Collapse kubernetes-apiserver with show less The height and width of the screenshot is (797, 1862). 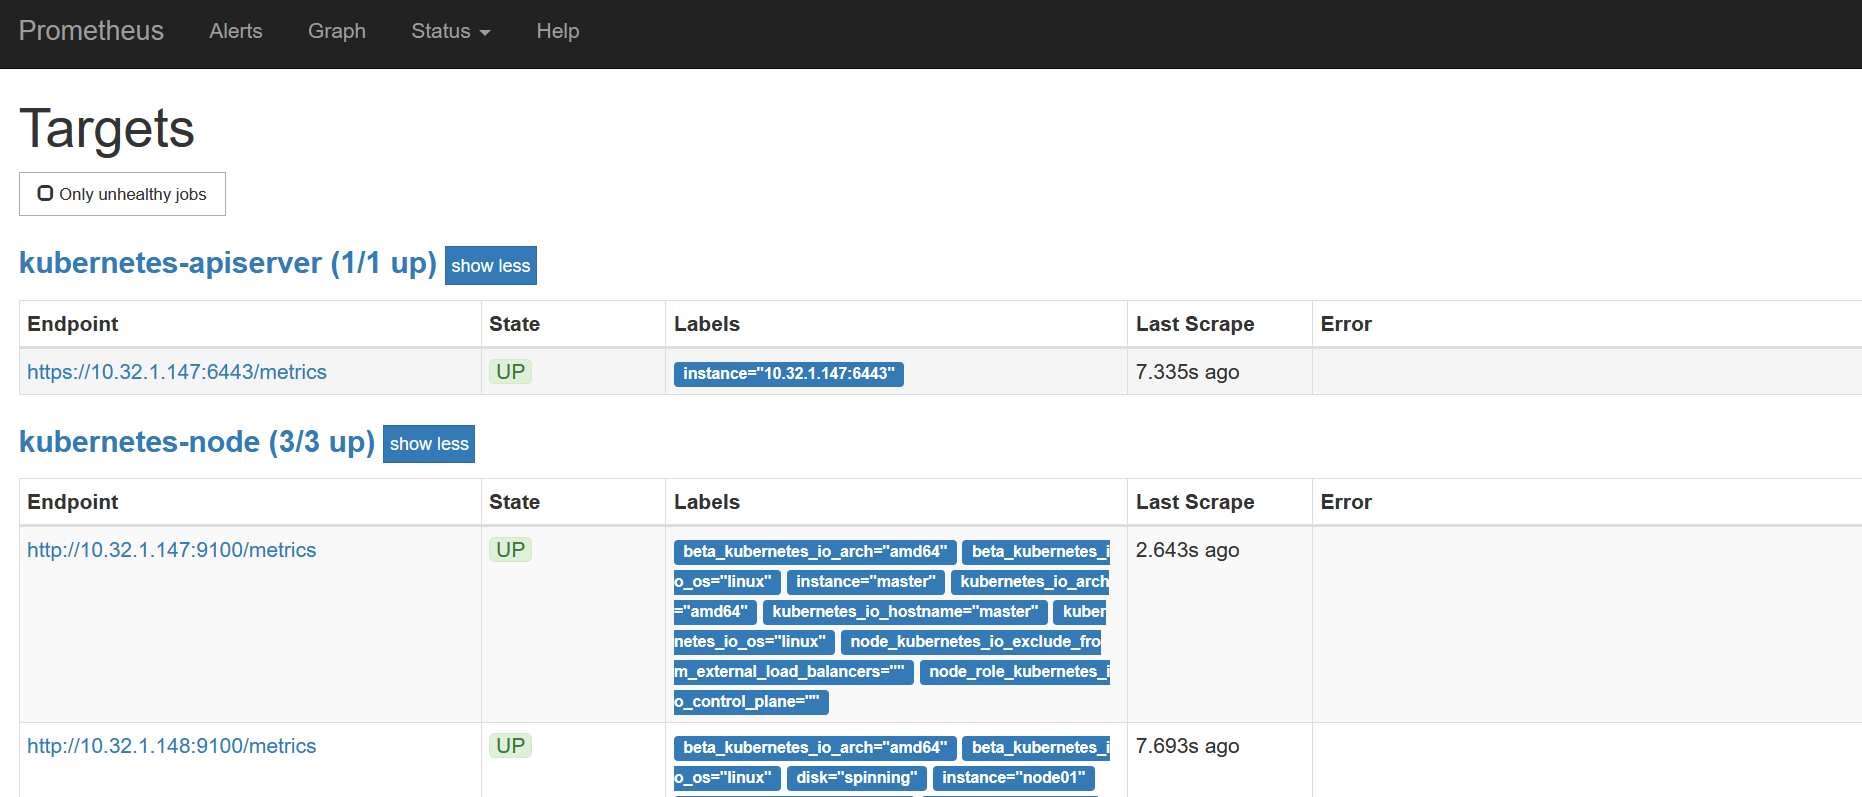[x=491, y=265]
